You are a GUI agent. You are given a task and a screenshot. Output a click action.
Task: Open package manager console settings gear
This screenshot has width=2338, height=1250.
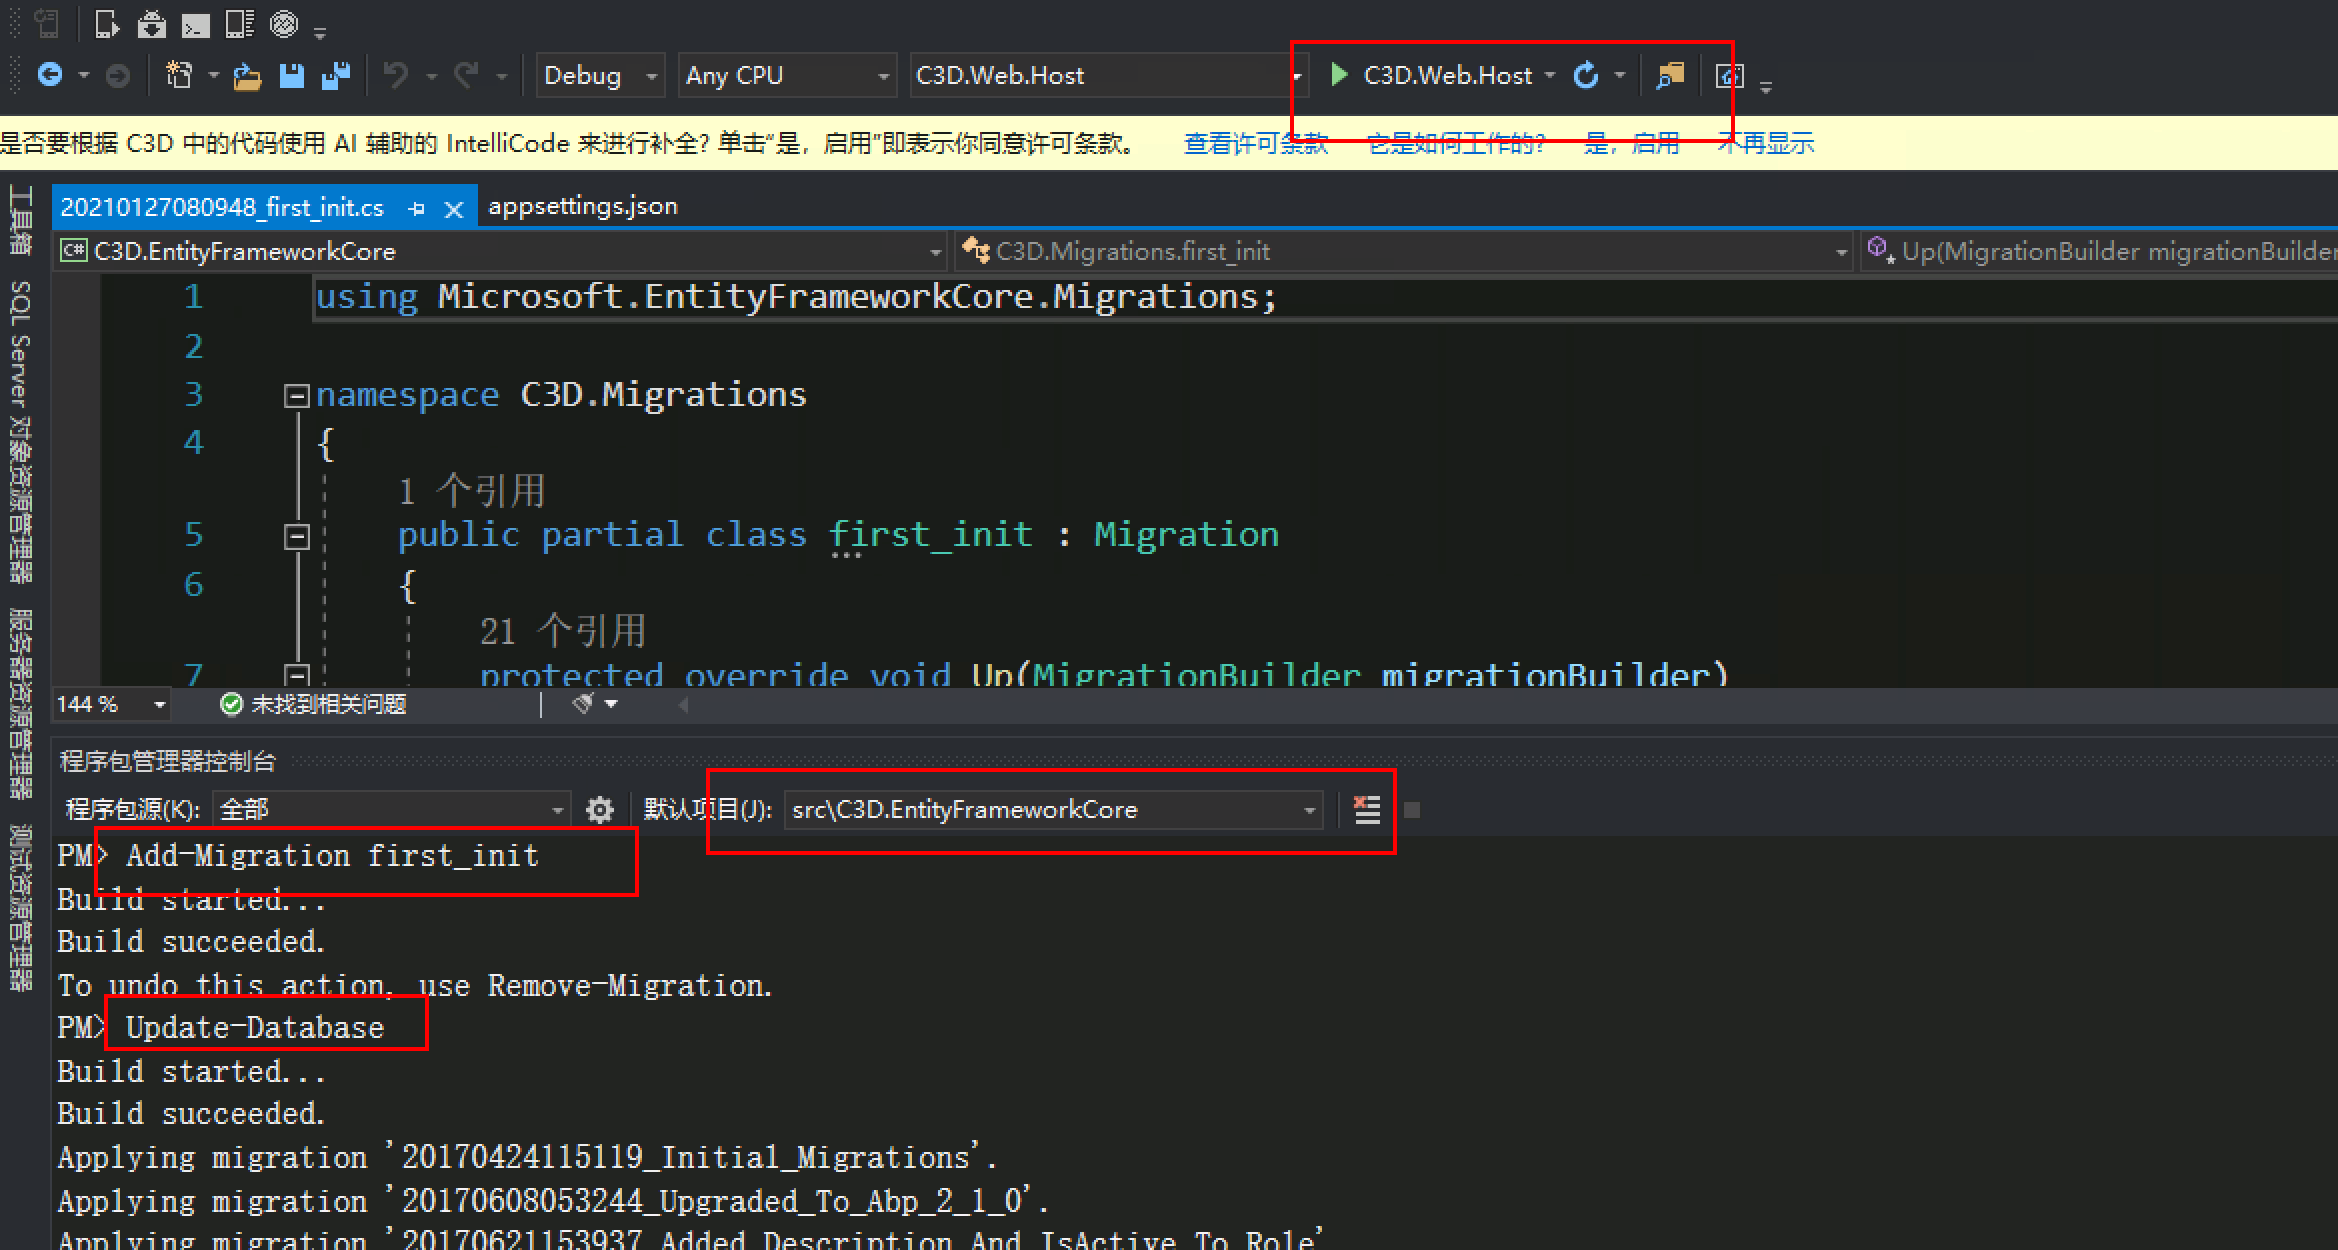coord(599,809)
